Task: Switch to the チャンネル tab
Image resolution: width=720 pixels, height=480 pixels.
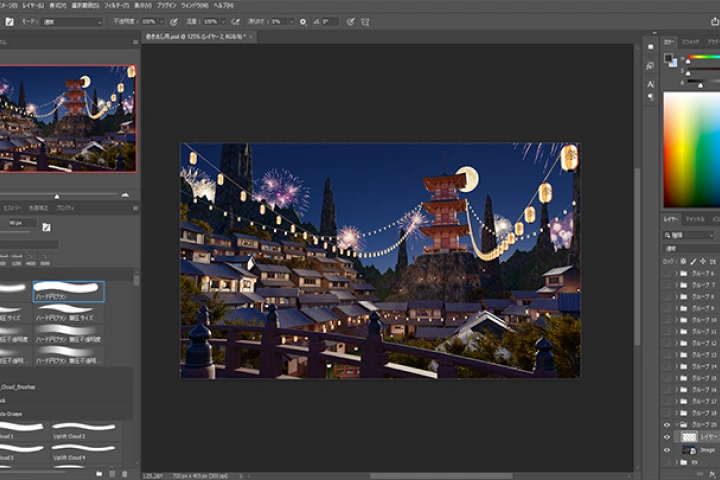Action: tap(695, 219)
